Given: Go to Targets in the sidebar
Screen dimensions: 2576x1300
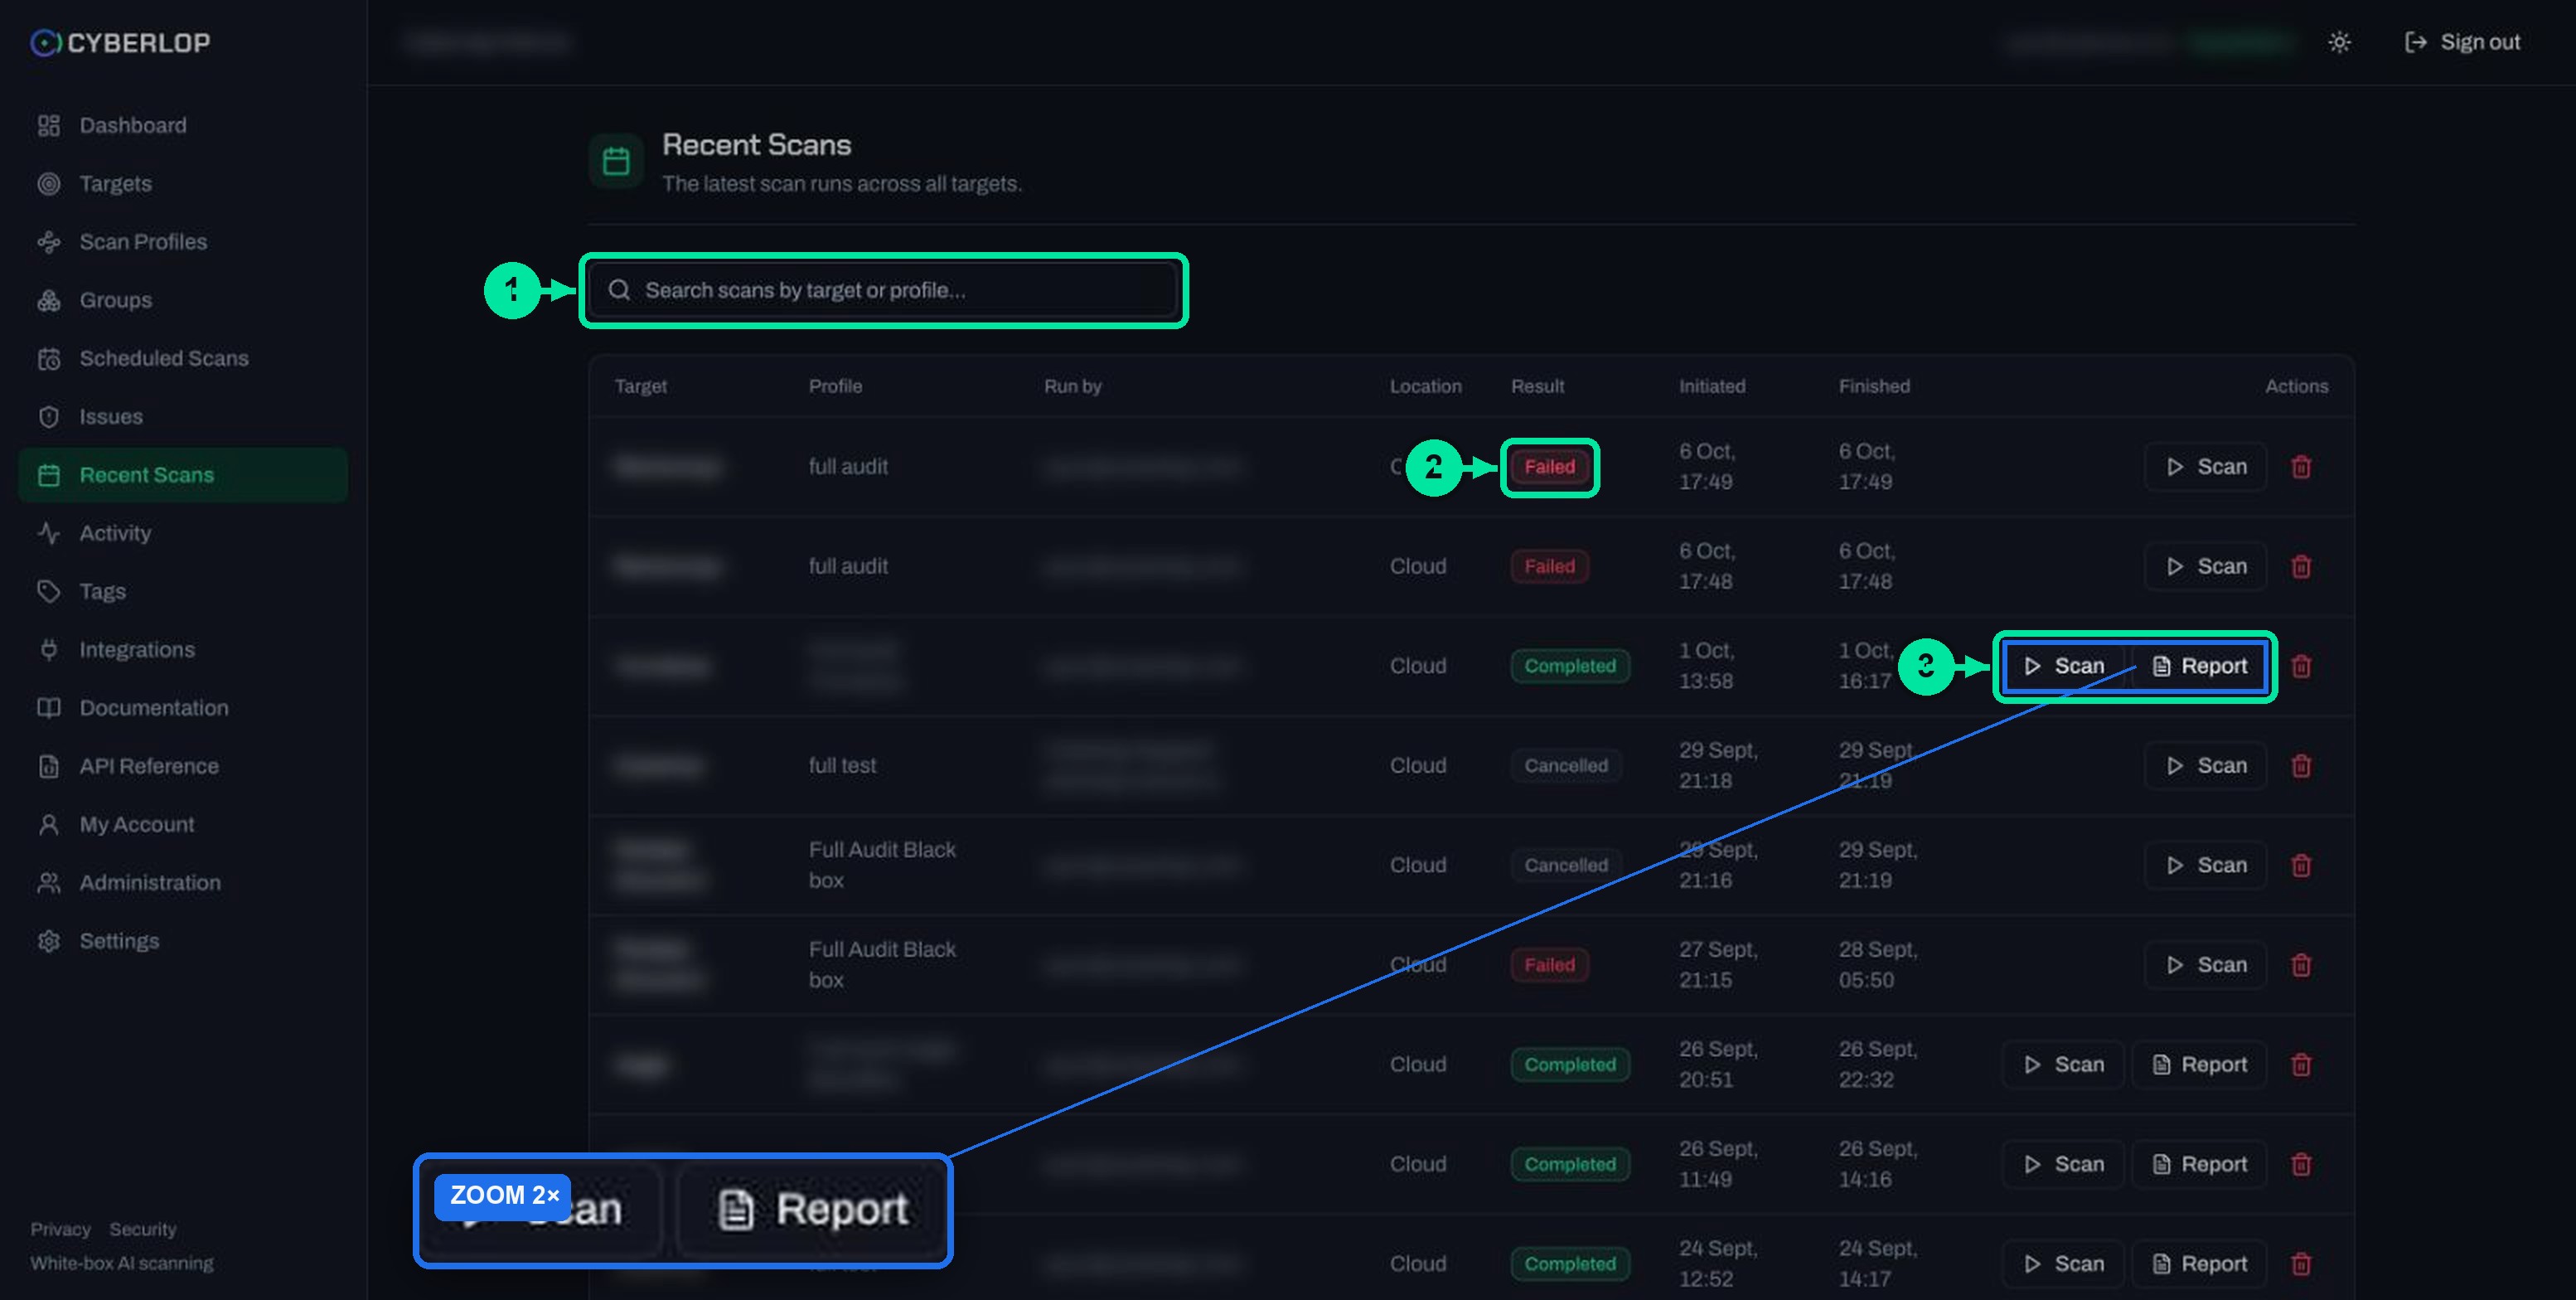Looking at the screenshot, I should pyautogui.click(x=183, y=183).
